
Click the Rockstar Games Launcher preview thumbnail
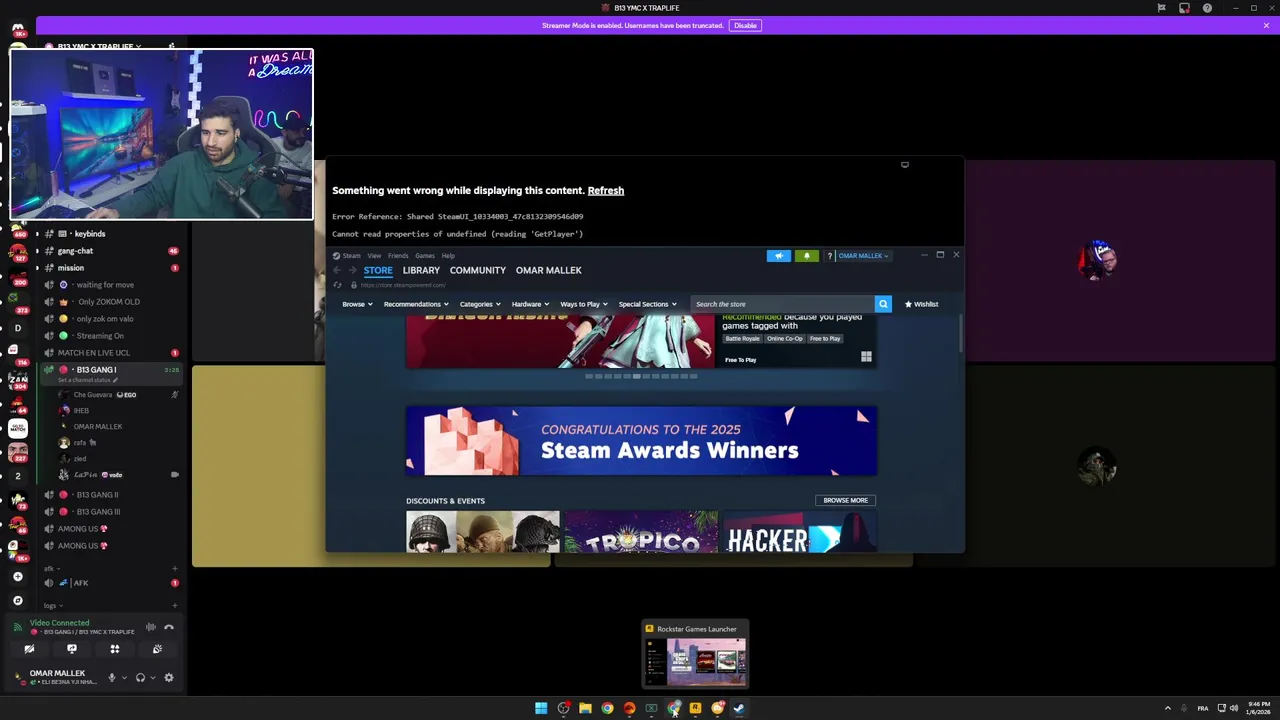tap(696, 660)
